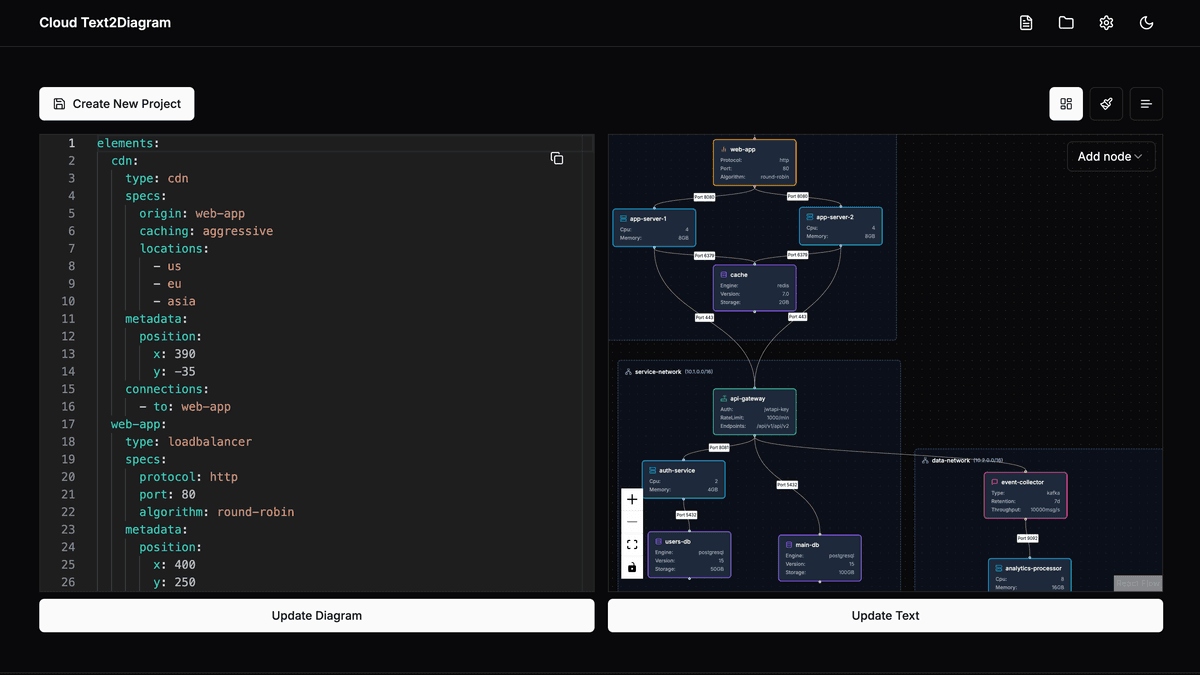Toggle dark mode moon icon
This screenshot has height=675, width=1200.
(x=1146, y=23)
